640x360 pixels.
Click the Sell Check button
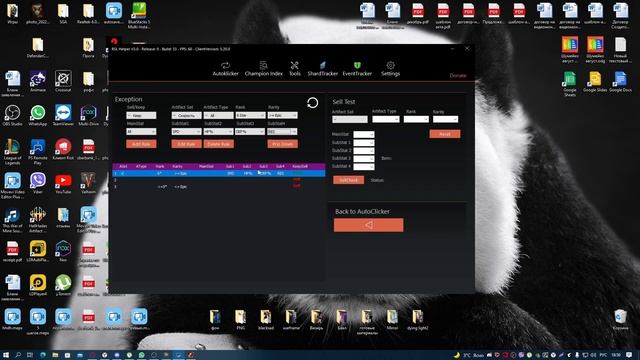point(349,180)
